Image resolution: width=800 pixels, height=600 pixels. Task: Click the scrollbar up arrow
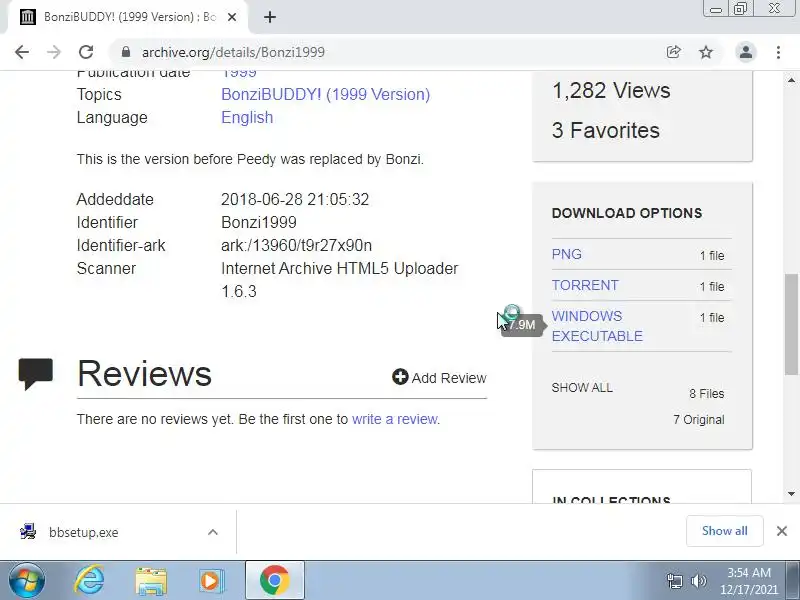(791, 80)
